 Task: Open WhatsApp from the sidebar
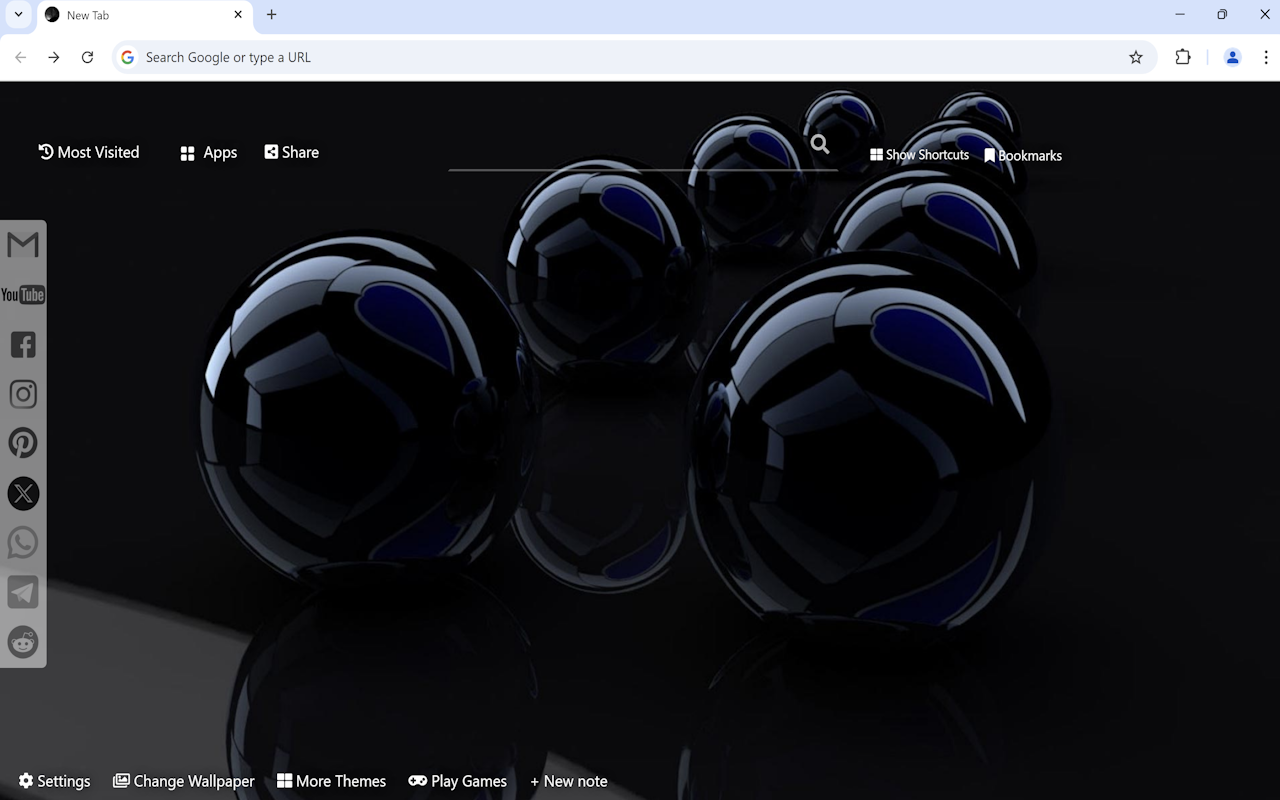[23, 543]
